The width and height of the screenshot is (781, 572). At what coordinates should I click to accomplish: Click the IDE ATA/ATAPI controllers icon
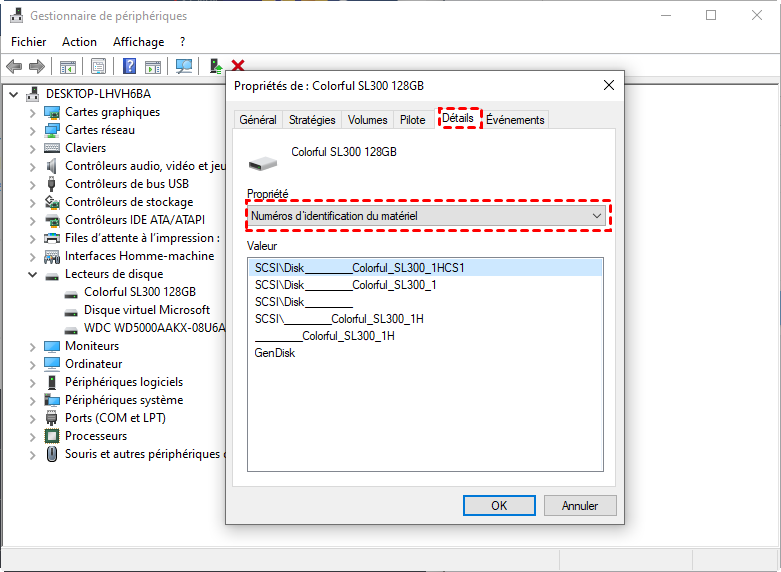tap(52, 220)
